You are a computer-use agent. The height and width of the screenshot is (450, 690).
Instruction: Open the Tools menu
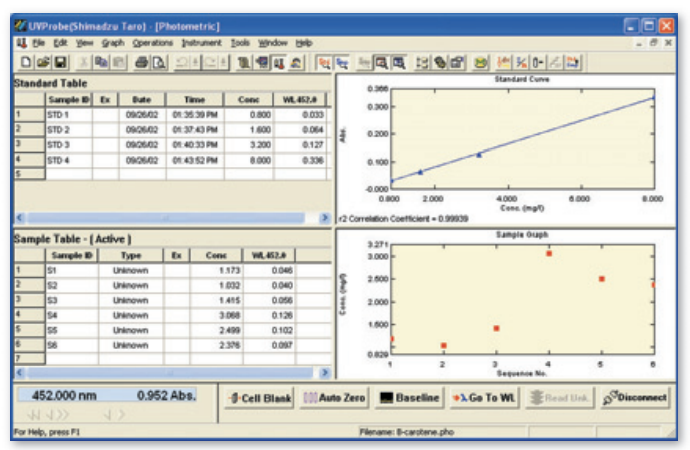tap(240, 43)
